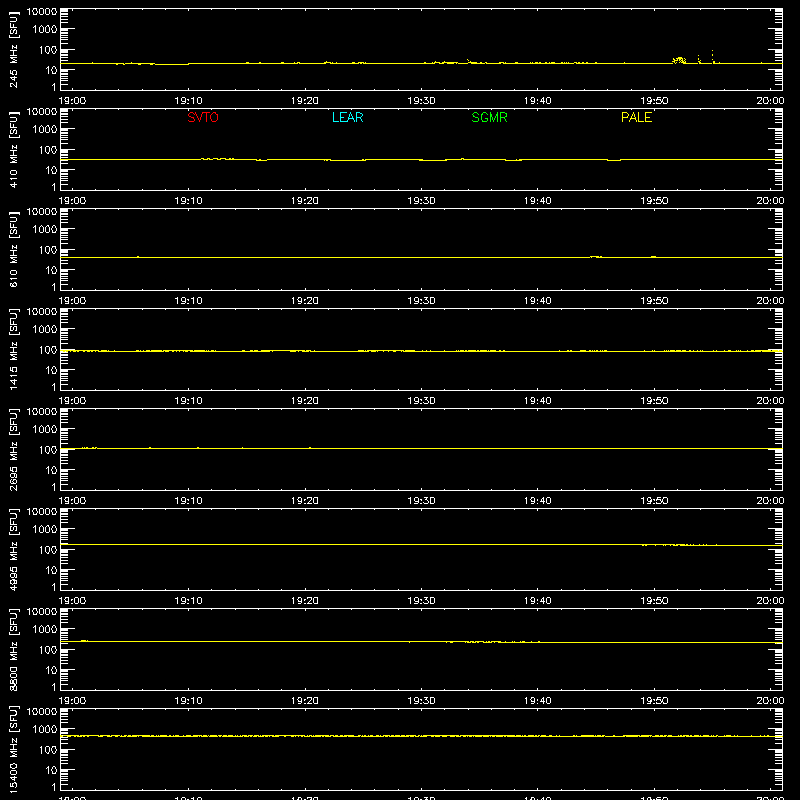Click the red SVTO station label

[203, 117]
